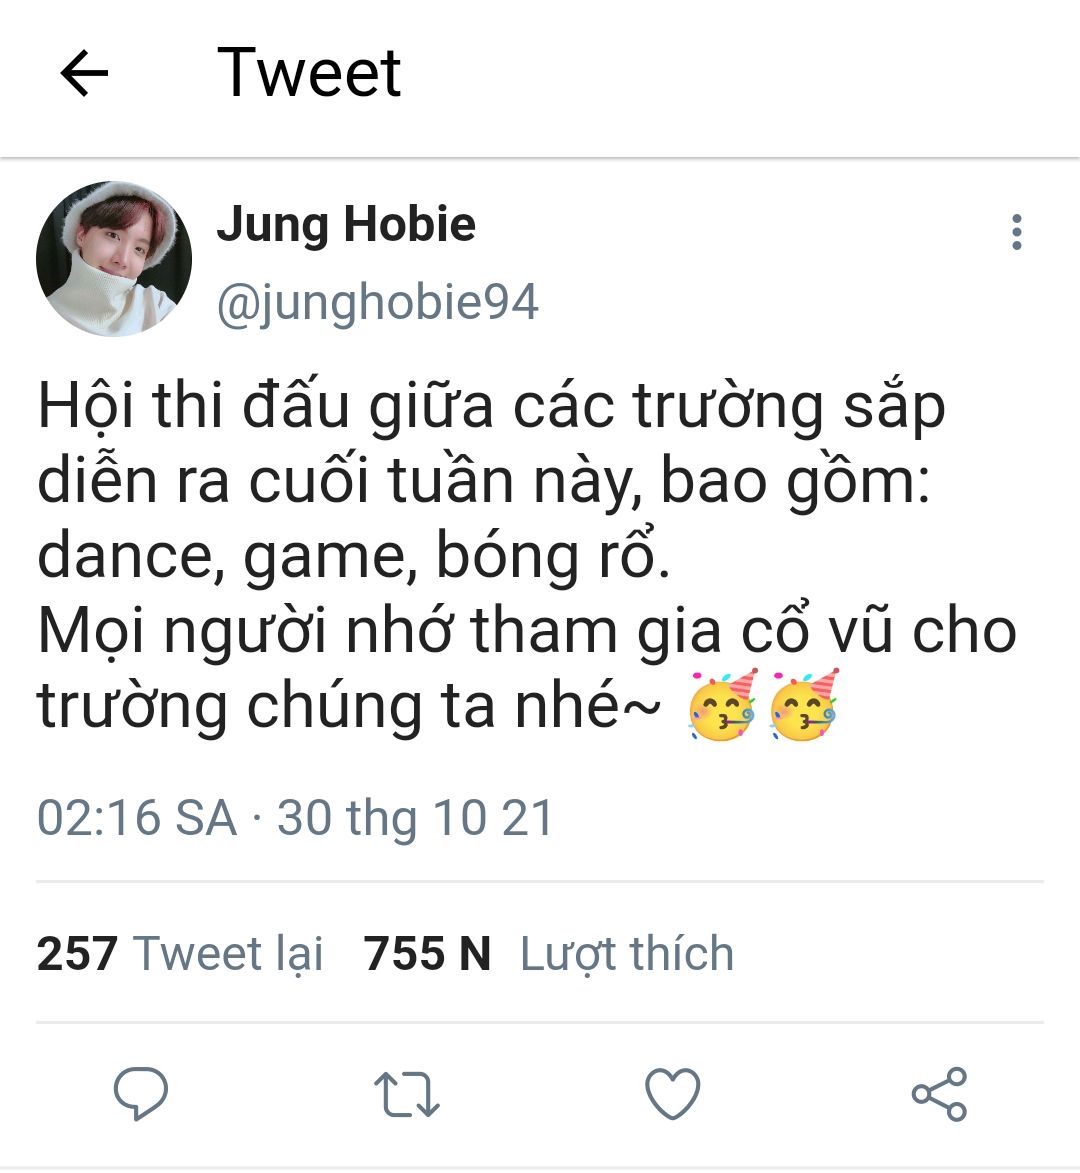Image resolution: width=1080 pixels, height=1173 pixels.
Task: Tap the Tweet lại label
Action: 228,955
